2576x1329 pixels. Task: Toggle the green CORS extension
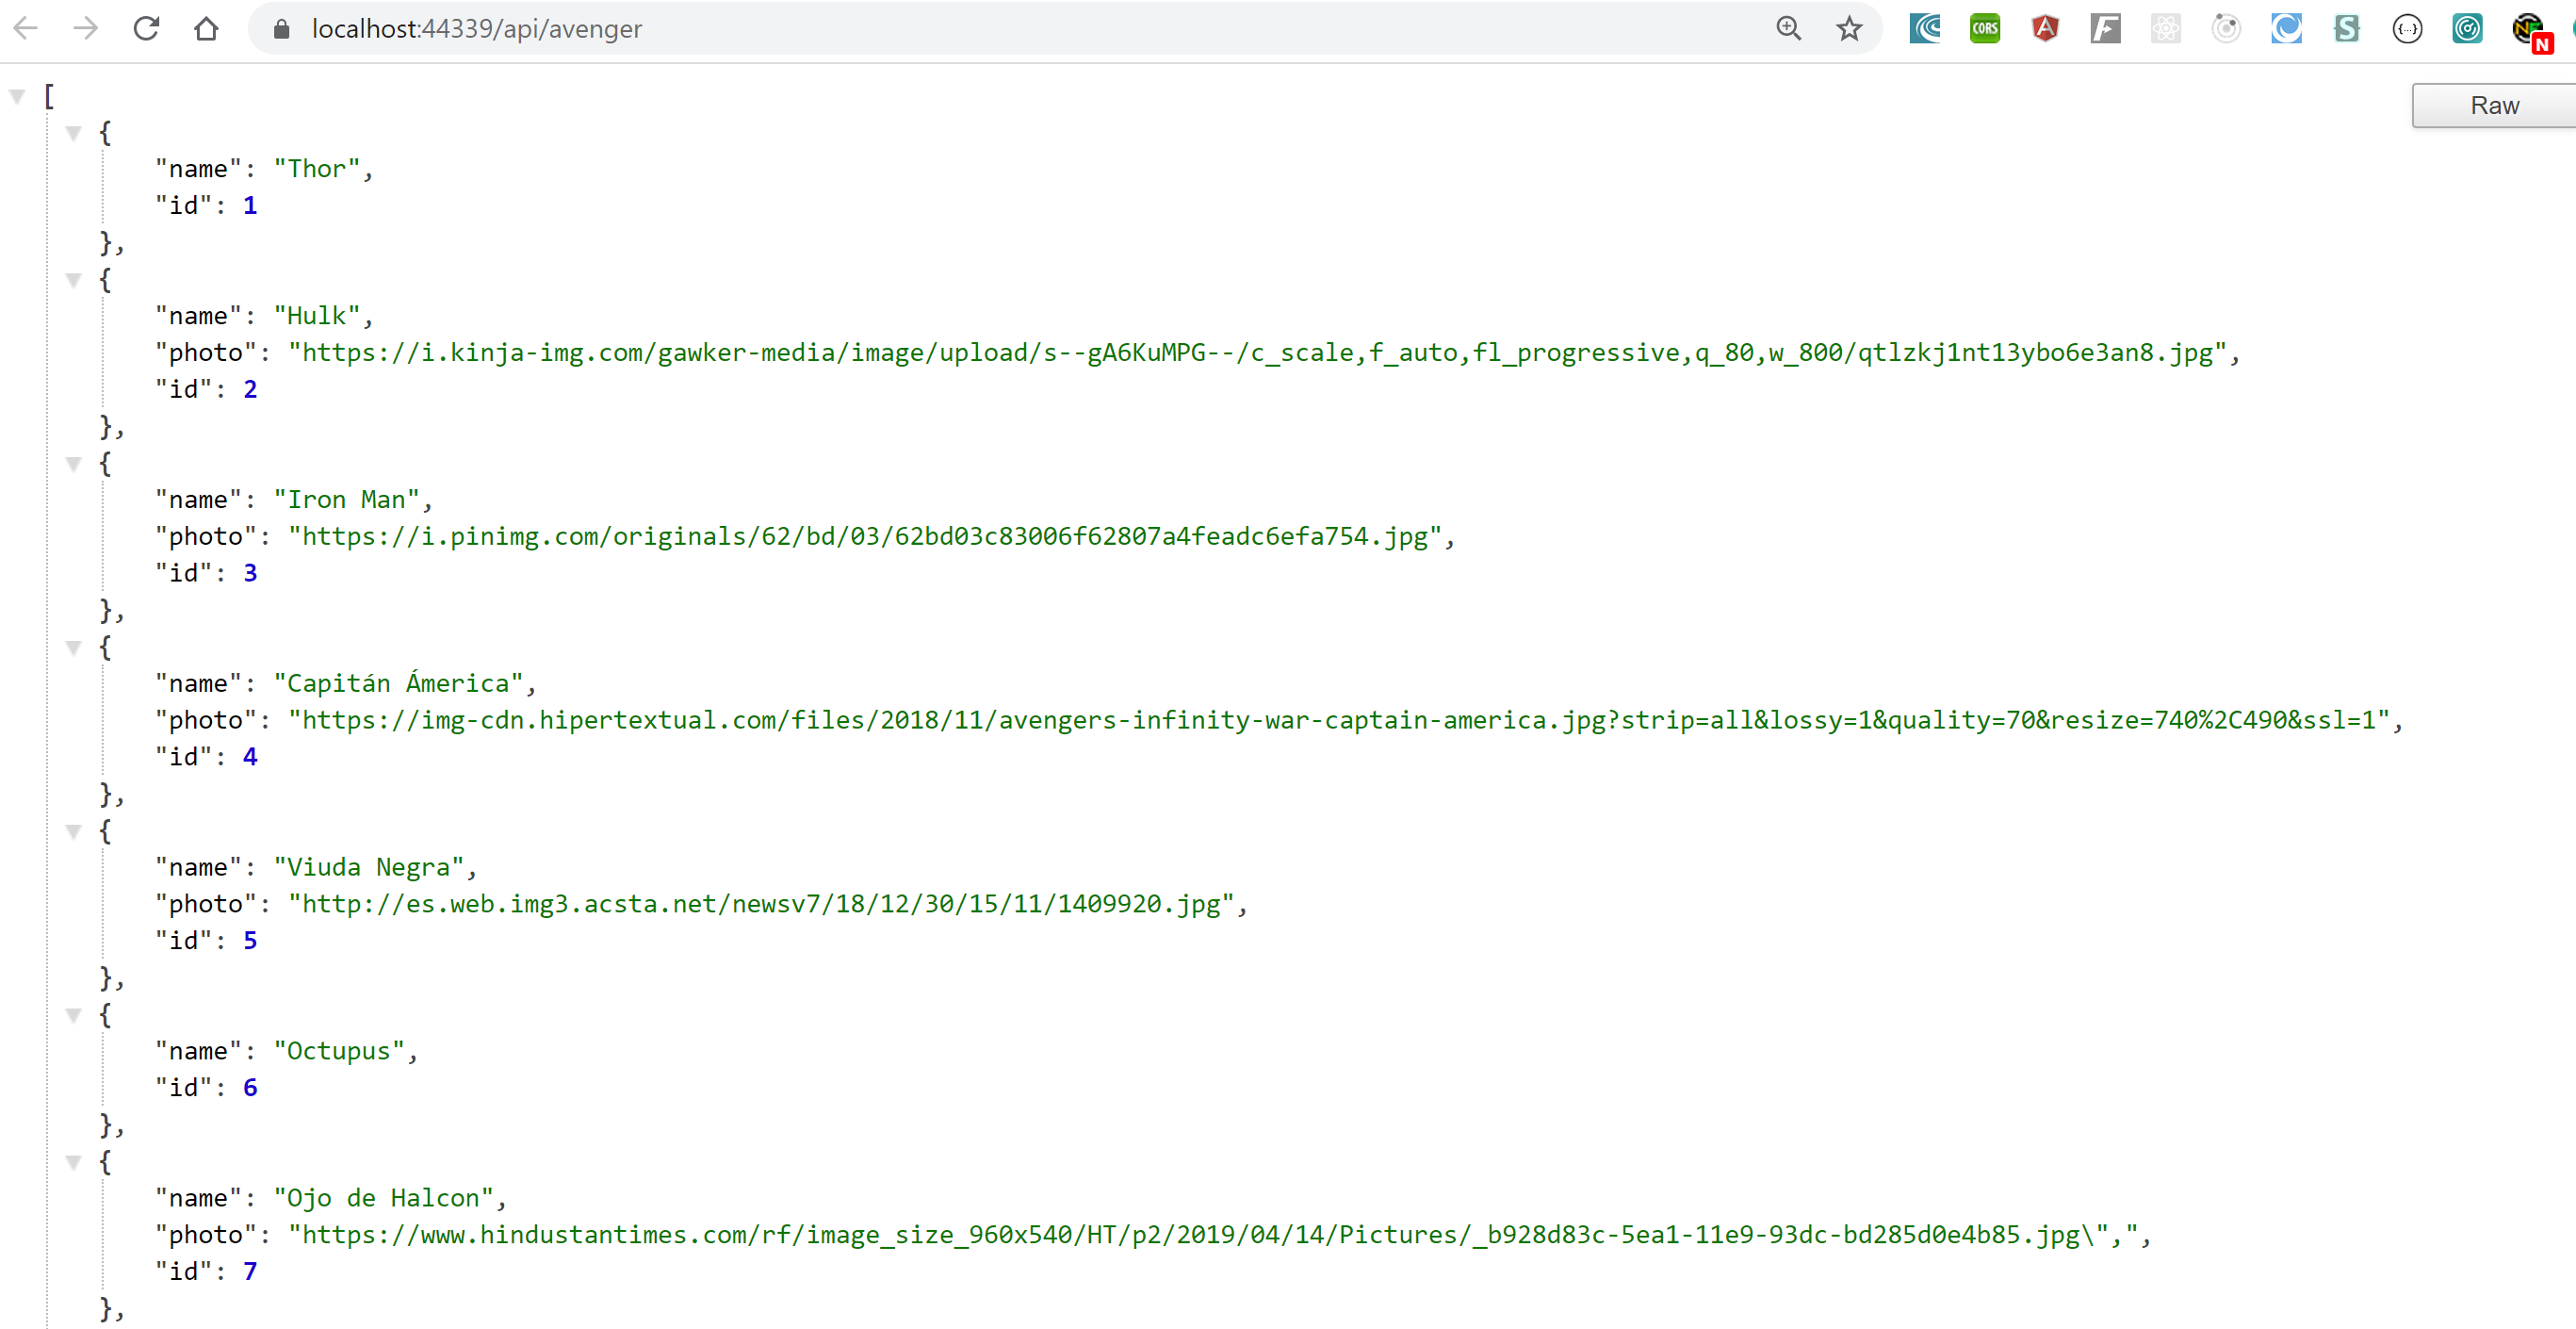pos(1985,28)
